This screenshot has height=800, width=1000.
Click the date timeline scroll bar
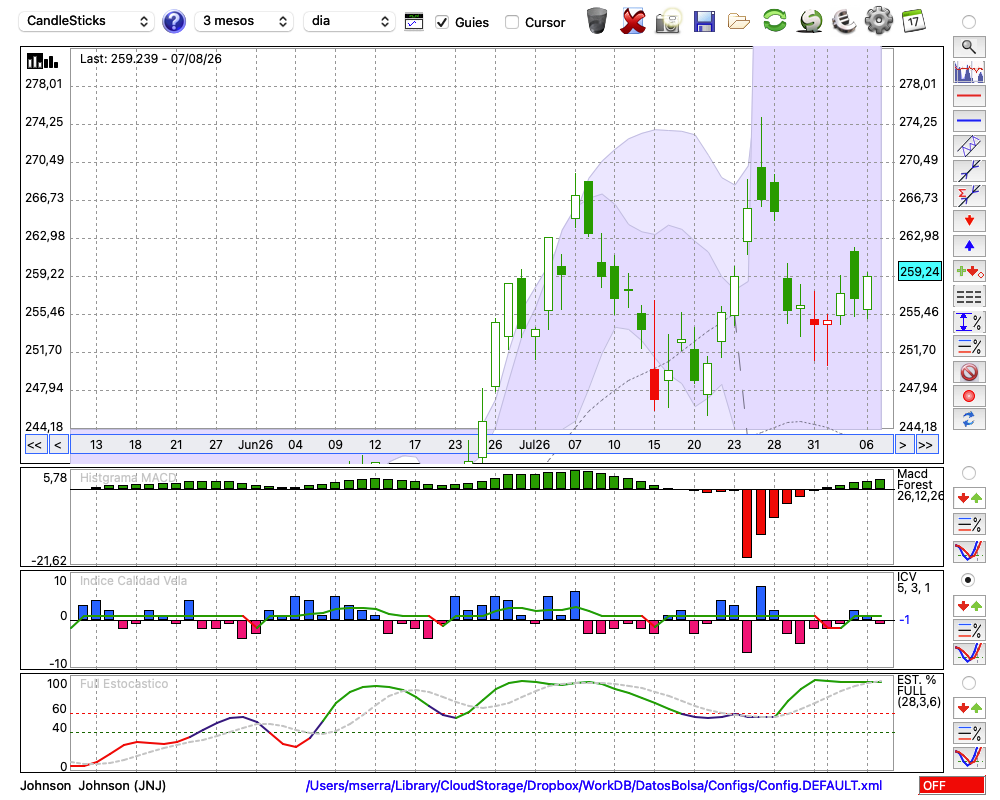point(482,445)
